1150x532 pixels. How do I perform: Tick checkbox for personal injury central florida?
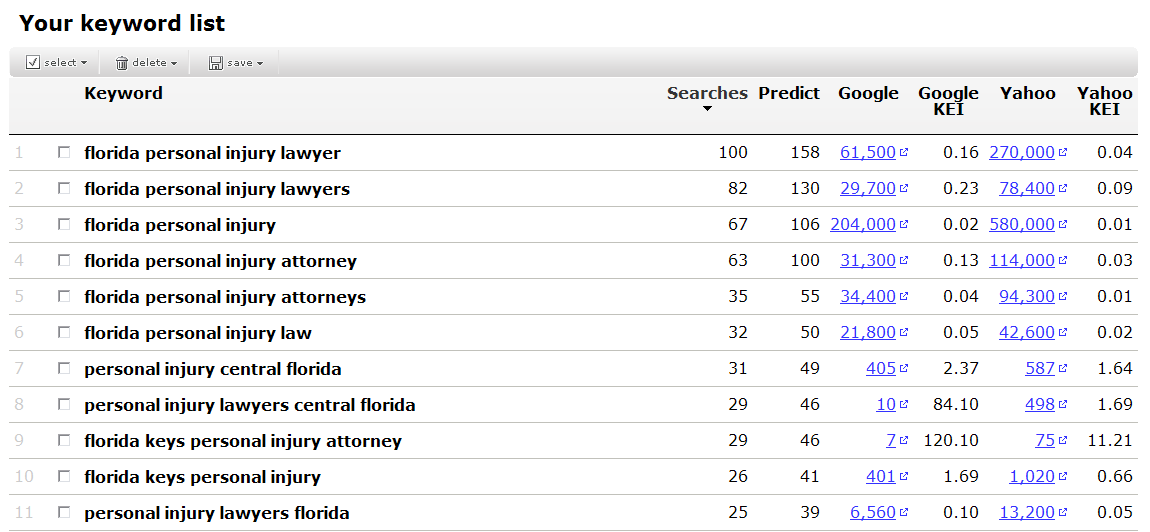pos(64,369)
